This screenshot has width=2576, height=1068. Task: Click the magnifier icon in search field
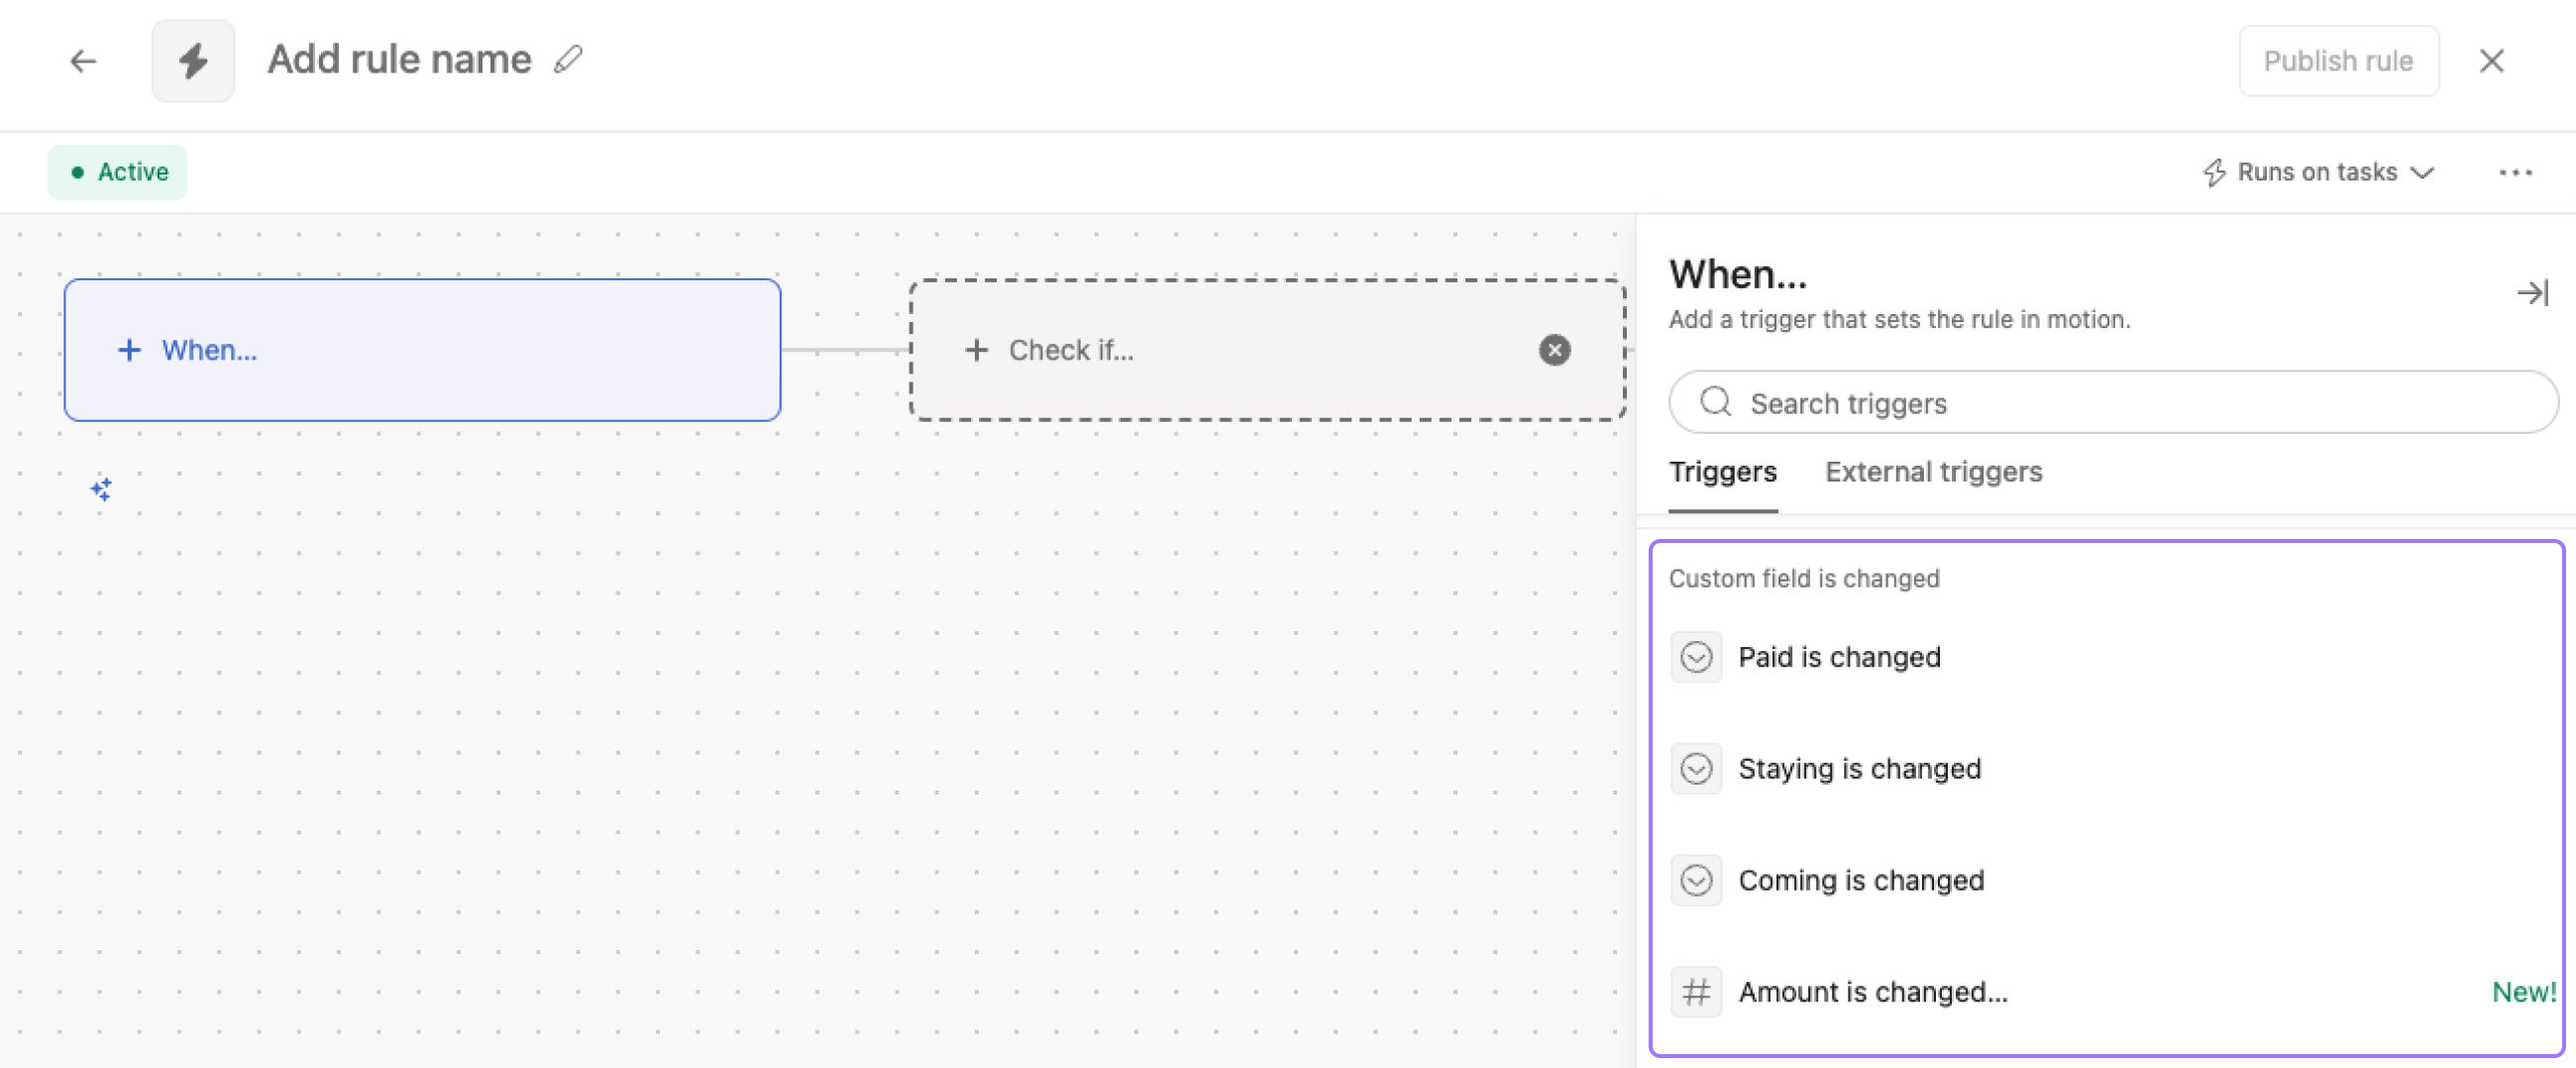1715,402
